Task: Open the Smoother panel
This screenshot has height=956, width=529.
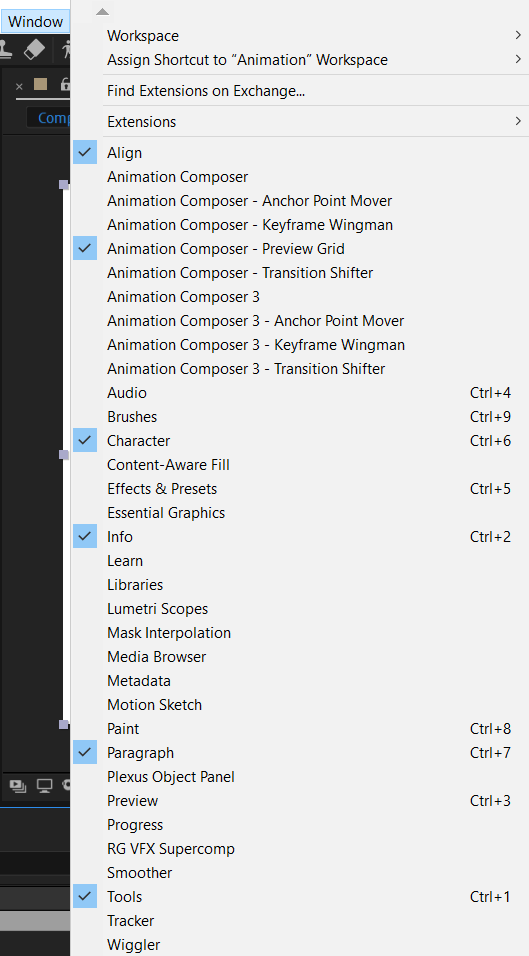Action: tap(299, 873)
